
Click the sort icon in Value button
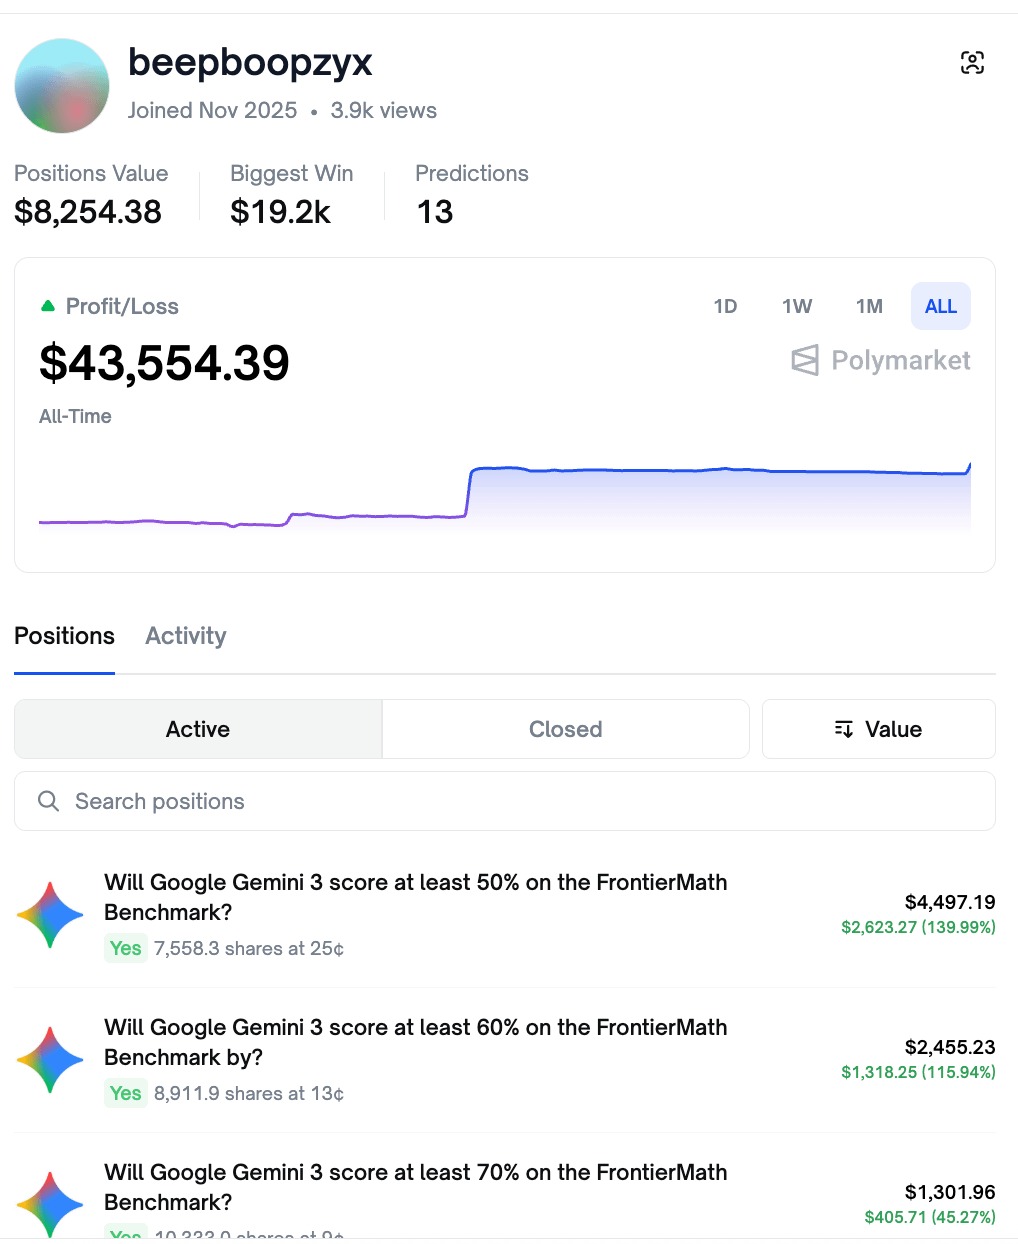click(844, 729)
